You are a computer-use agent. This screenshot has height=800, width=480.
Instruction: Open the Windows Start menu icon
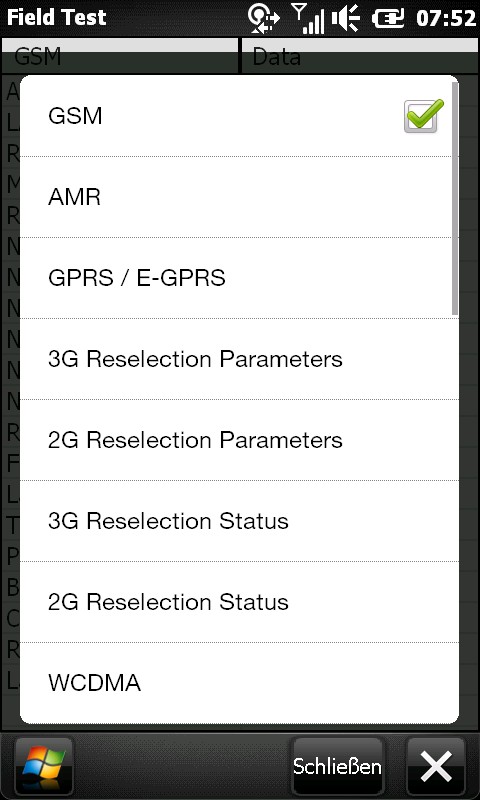click(44, 766)
